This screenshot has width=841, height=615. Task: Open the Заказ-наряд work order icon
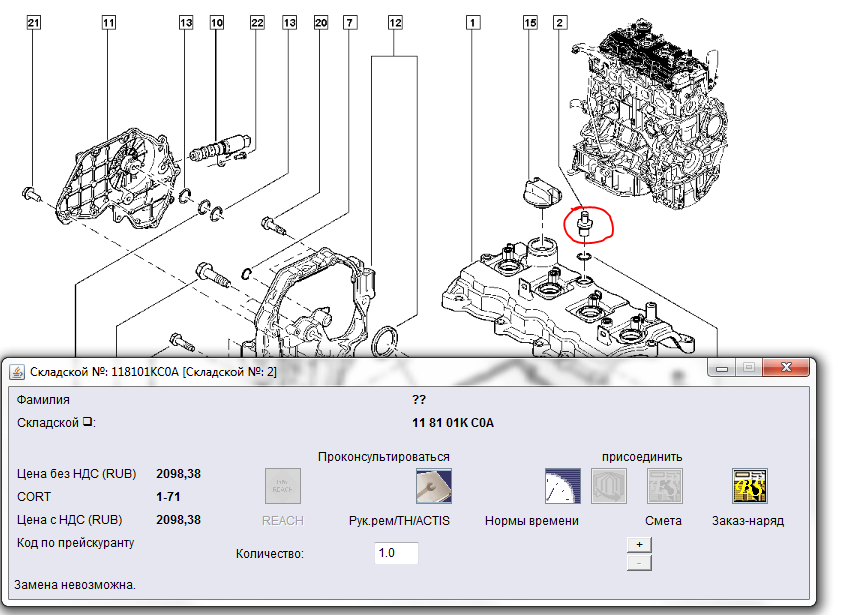click(x=750, y=486)
